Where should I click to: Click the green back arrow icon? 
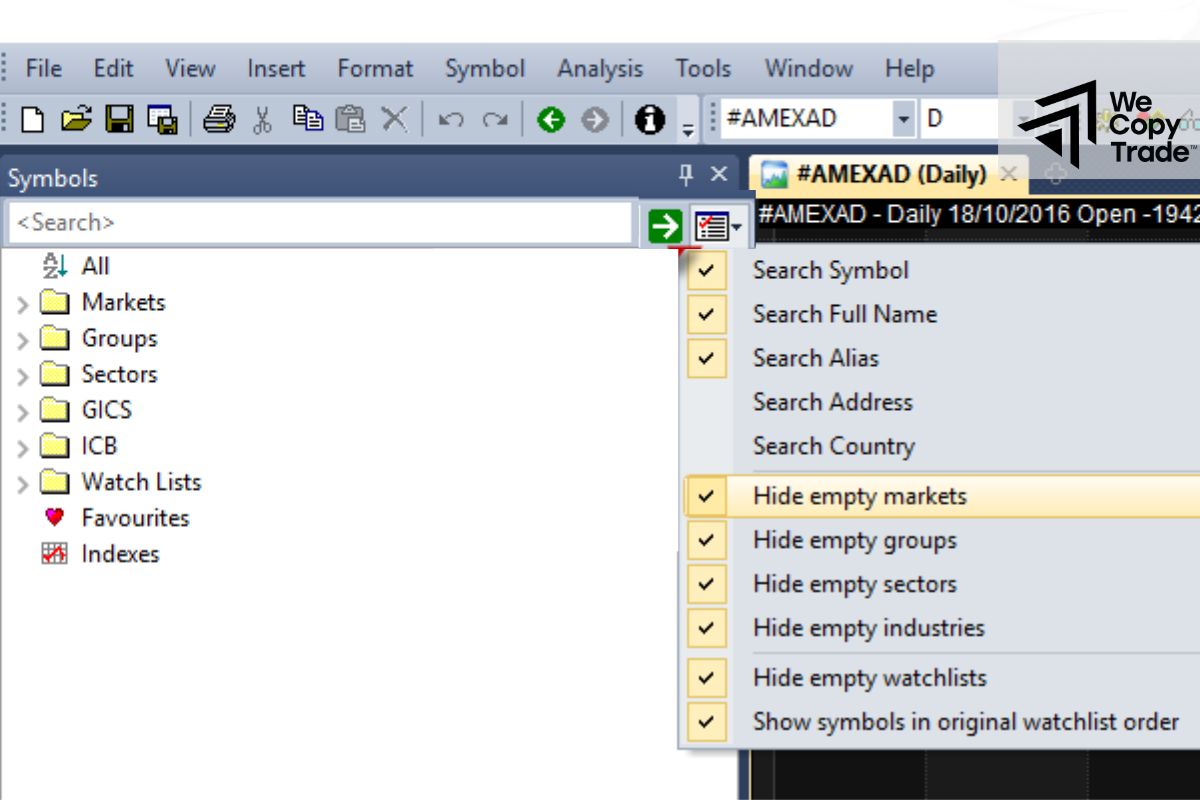(x=550, y=120)
